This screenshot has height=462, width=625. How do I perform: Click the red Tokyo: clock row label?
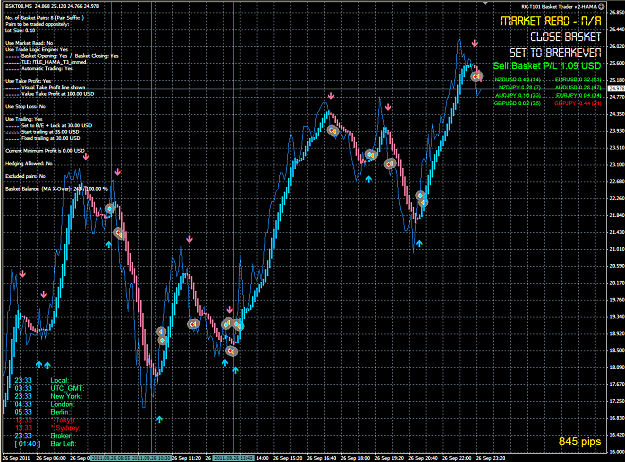pos(63,420)
